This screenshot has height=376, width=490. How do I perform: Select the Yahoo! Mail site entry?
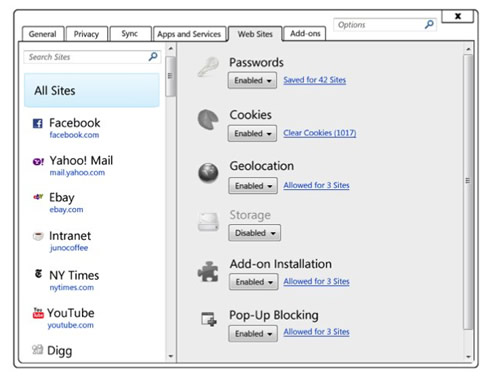tap(92, 166)
